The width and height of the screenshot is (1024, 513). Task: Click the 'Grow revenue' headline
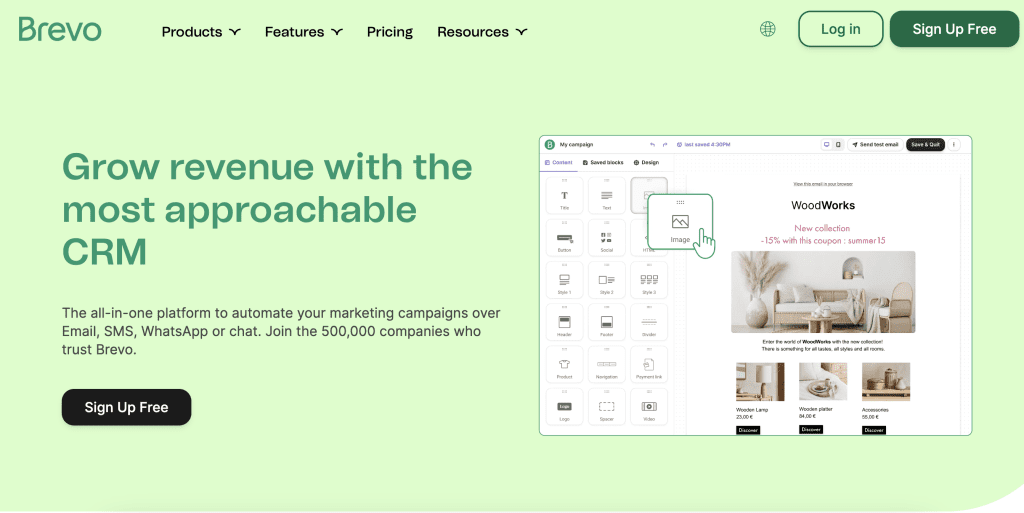coord(267,209)
